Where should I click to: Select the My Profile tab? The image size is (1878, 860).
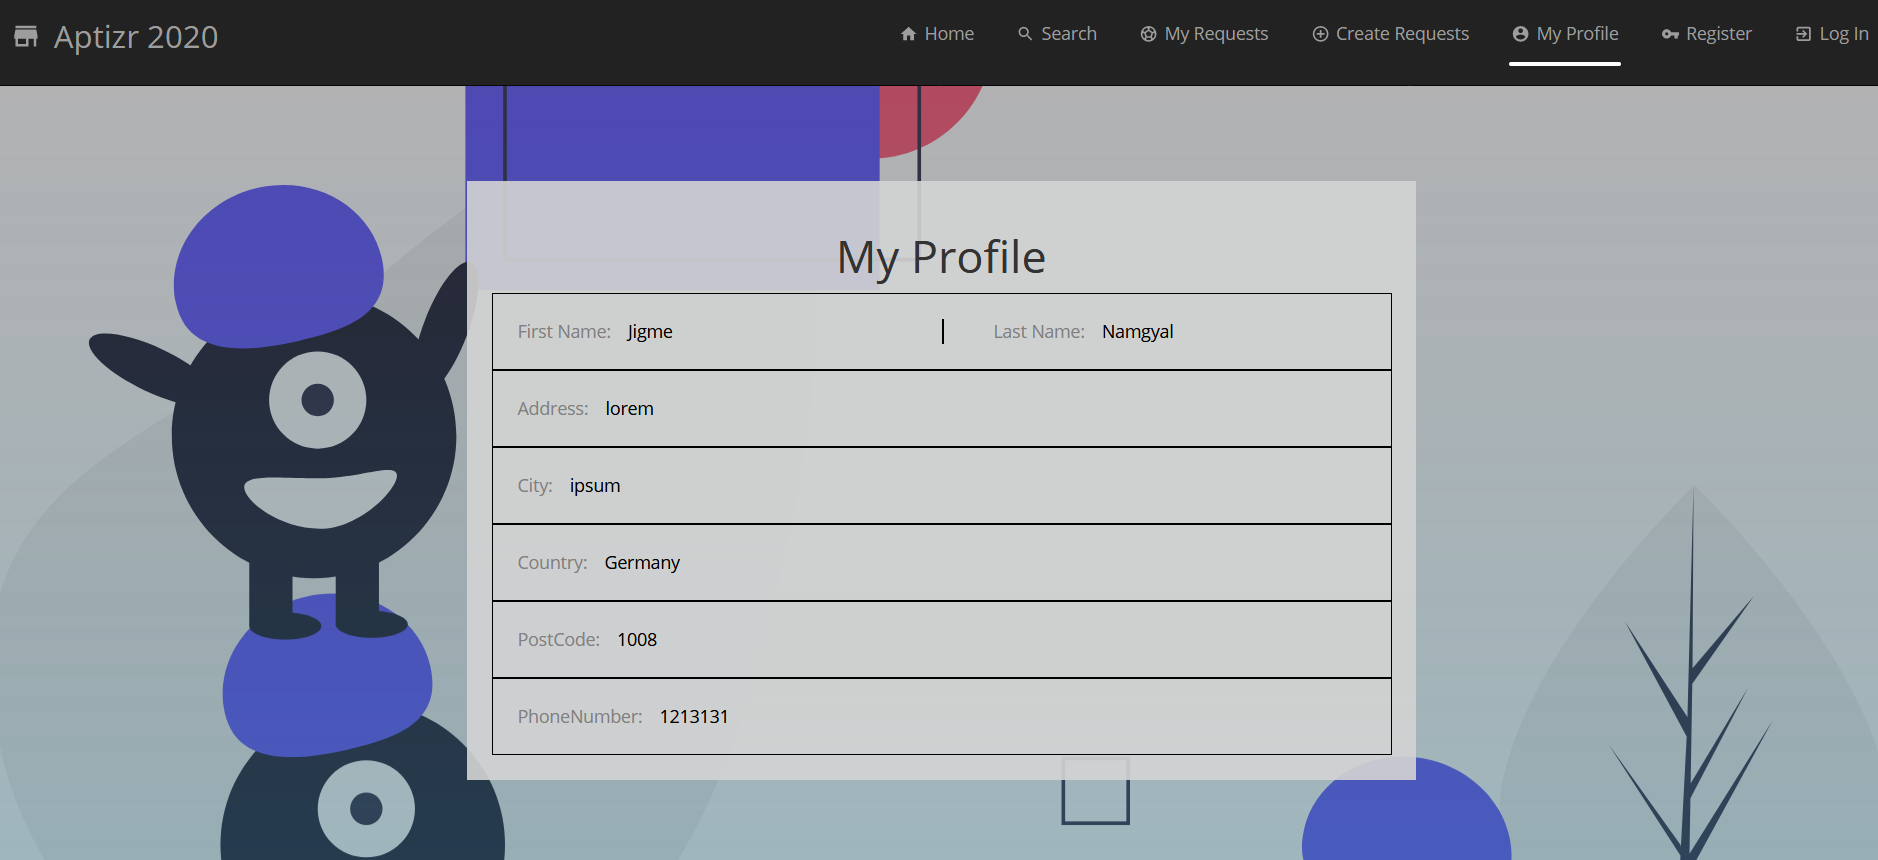(1565, 34)
